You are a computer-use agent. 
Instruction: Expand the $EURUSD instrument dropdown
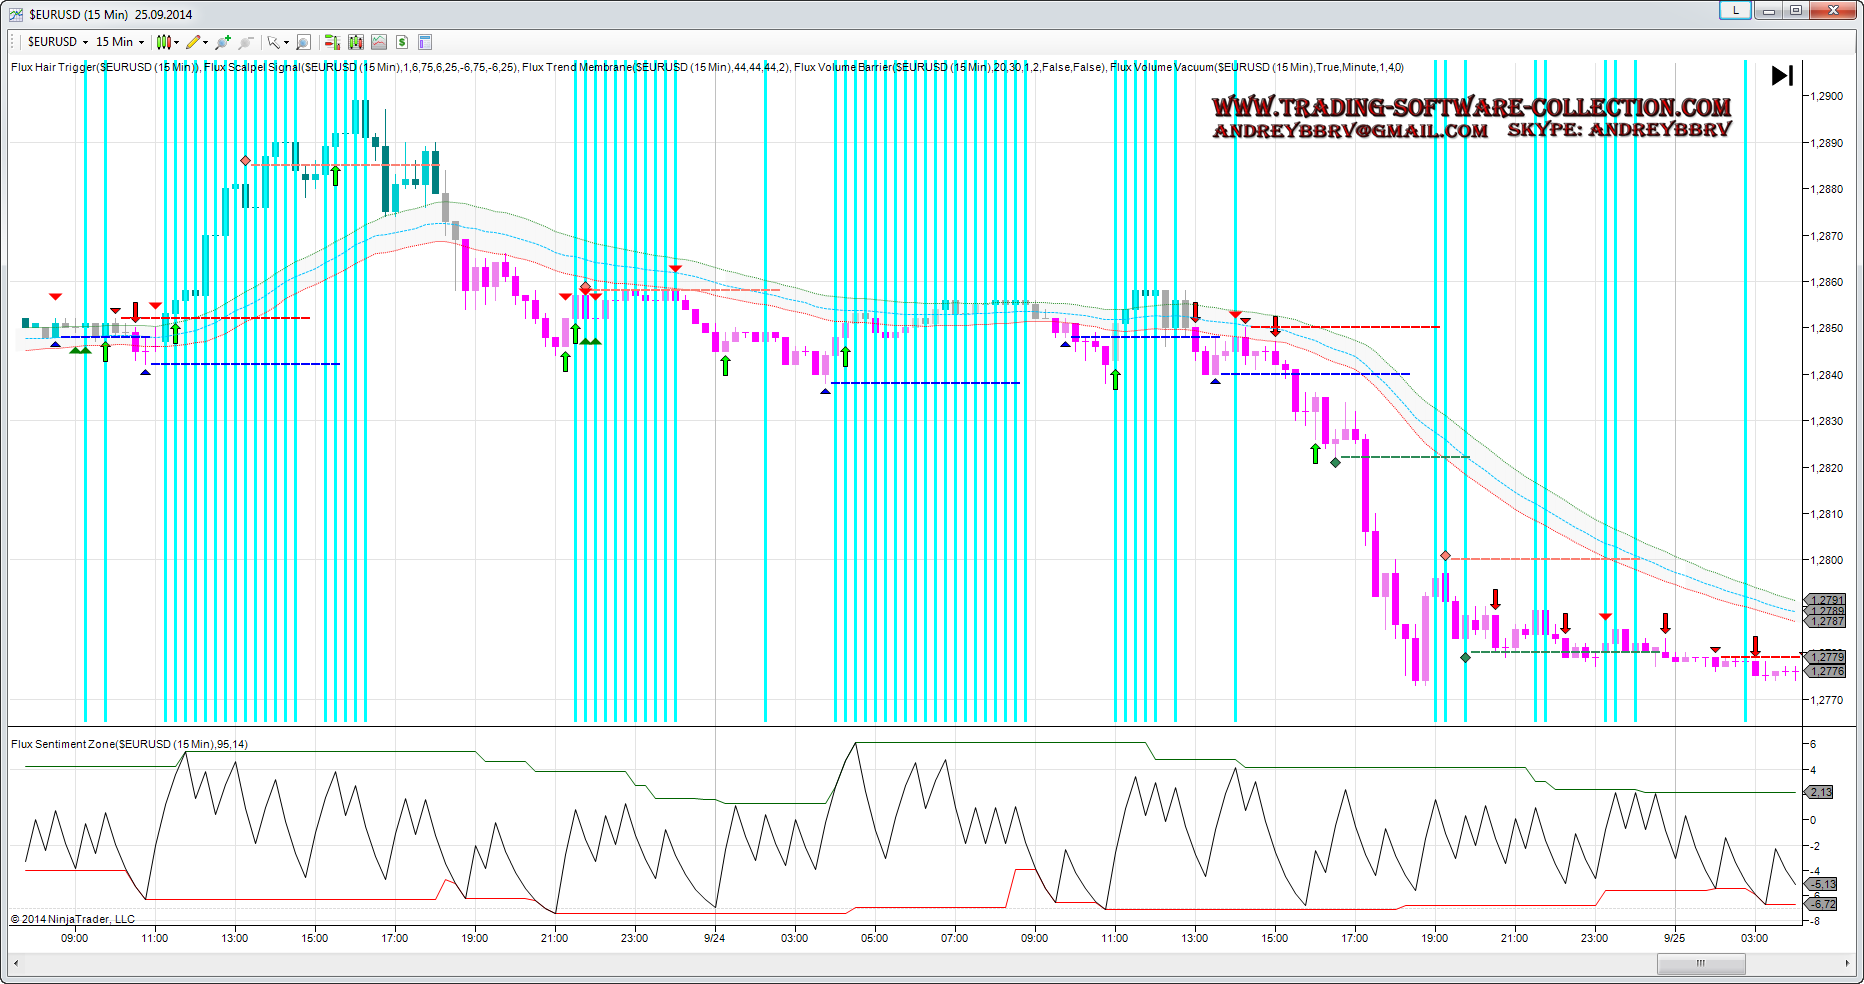[85, 42]
